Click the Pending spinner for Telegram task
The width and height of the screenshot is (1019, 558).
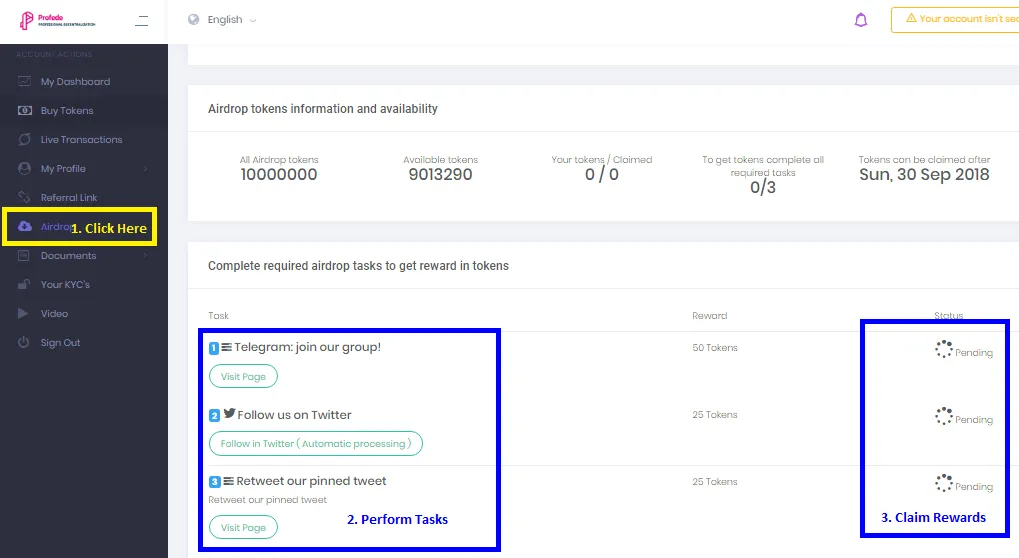click(944, 349)
